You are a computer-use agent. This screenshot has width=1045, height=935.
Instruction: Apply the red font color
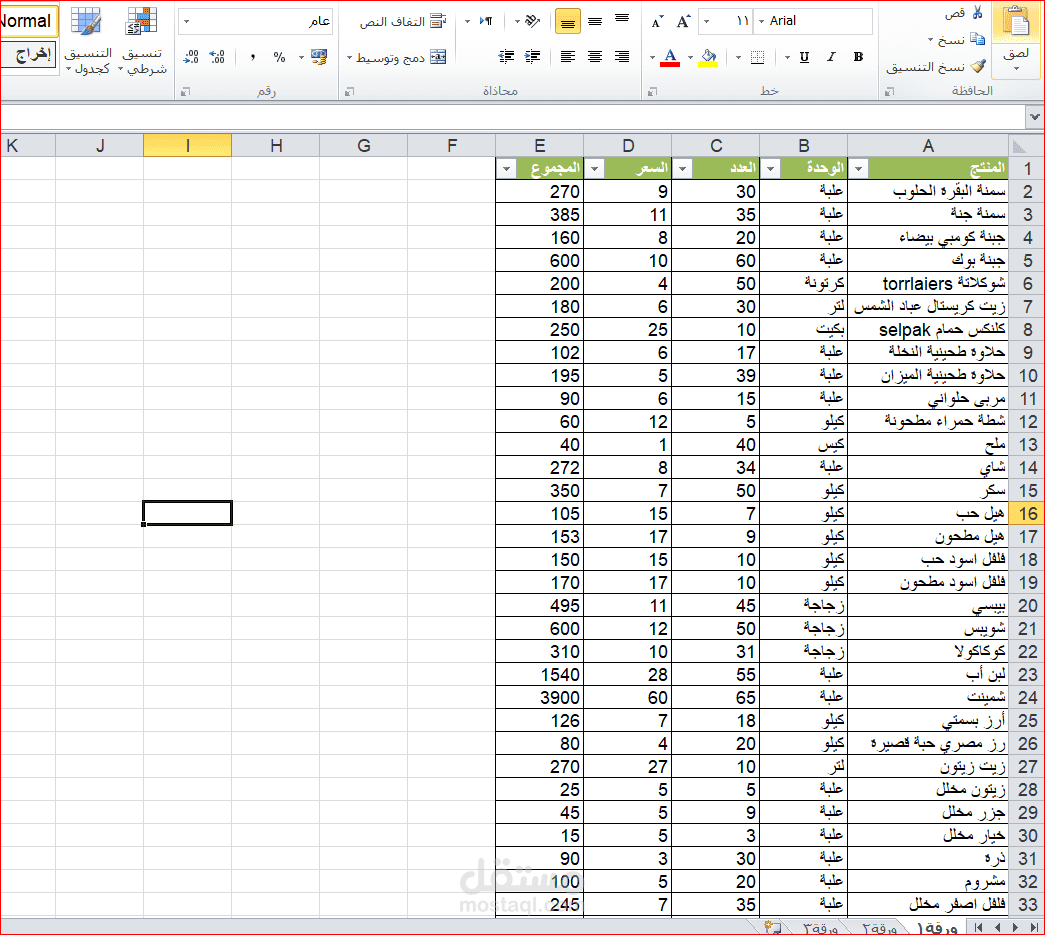click(x=670, y=58)
